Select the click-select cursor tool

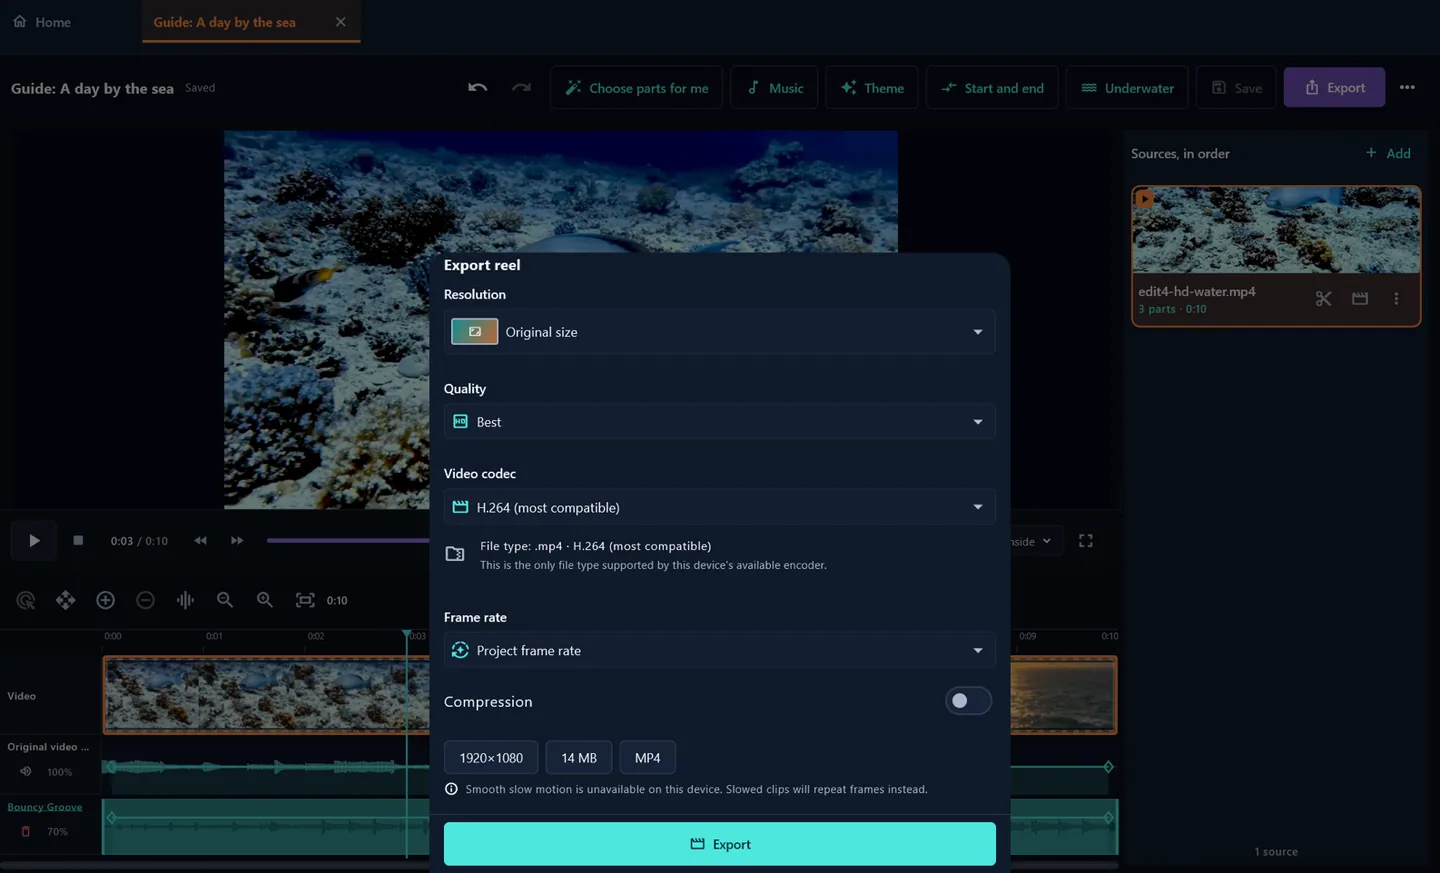click(26, 600)
